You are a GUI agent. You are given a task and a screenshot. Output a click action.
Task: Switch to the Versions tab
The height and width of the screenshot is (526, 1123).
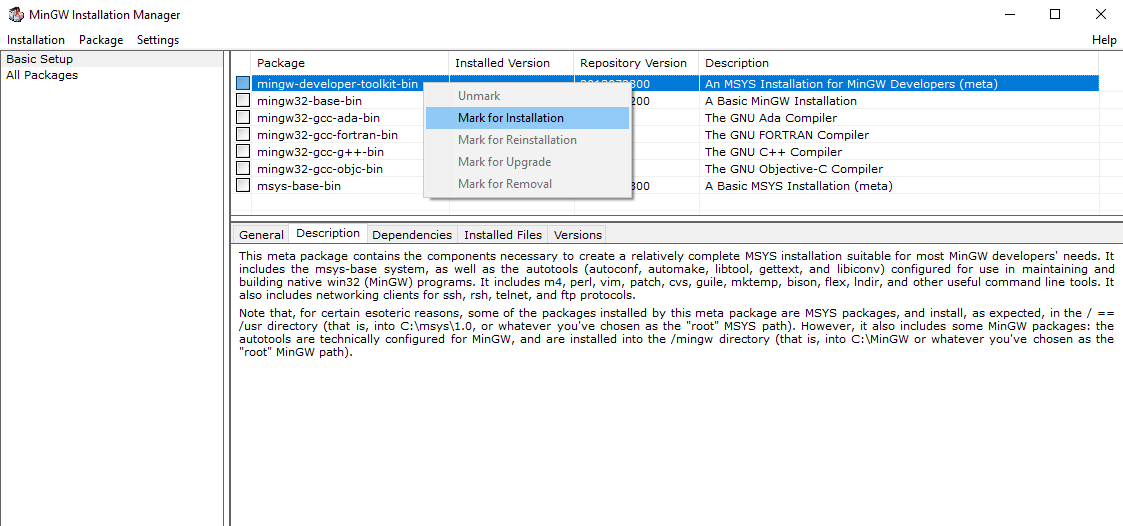click(578, 234)
